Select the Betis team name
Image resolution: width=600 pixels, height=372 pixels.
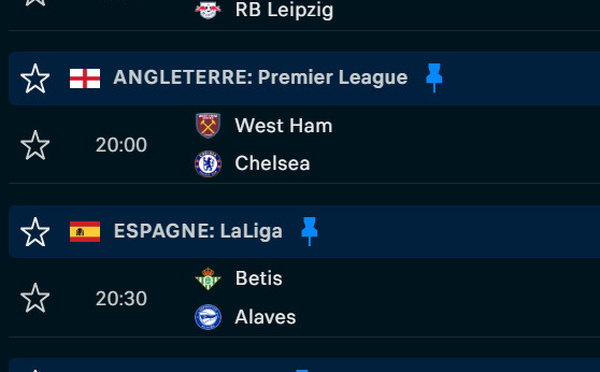(259, 278)
